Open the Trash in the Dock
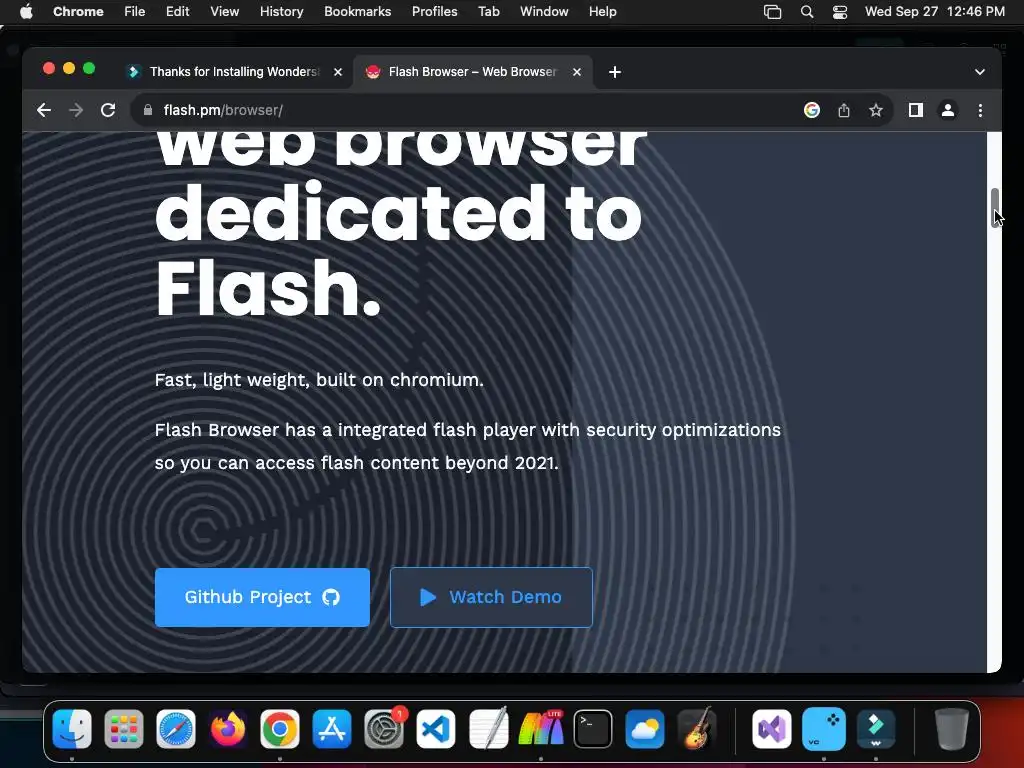The image size is (1024, 768). tap(952, 728)
